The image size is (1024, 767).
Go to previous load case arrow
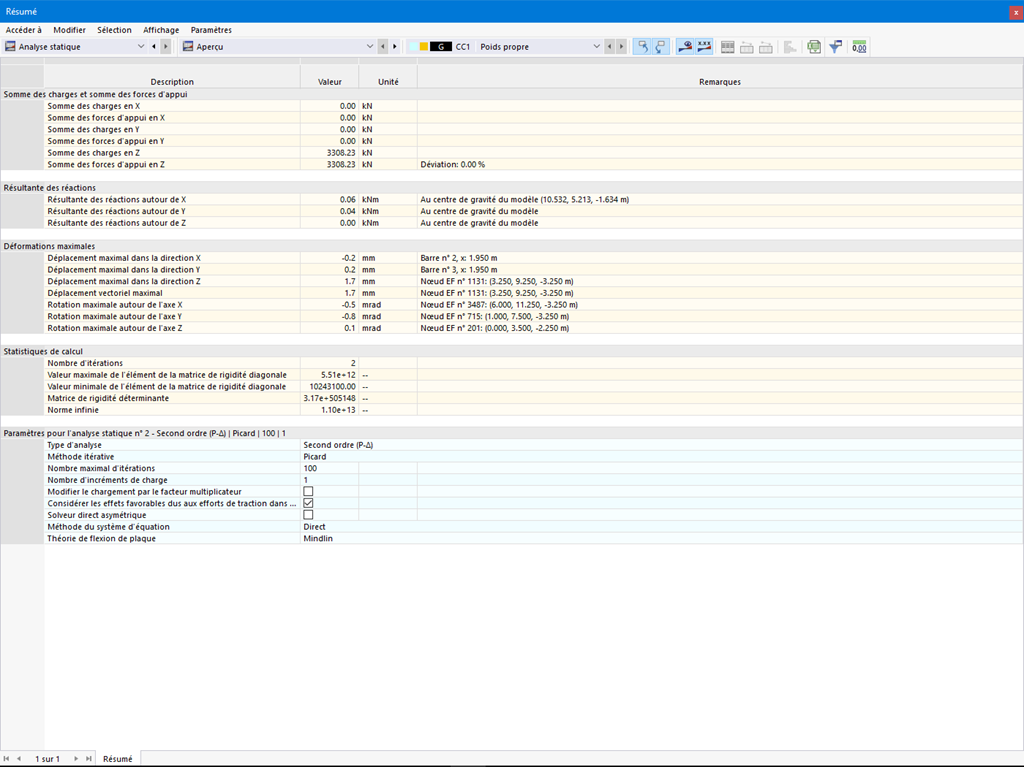[609, 46]
